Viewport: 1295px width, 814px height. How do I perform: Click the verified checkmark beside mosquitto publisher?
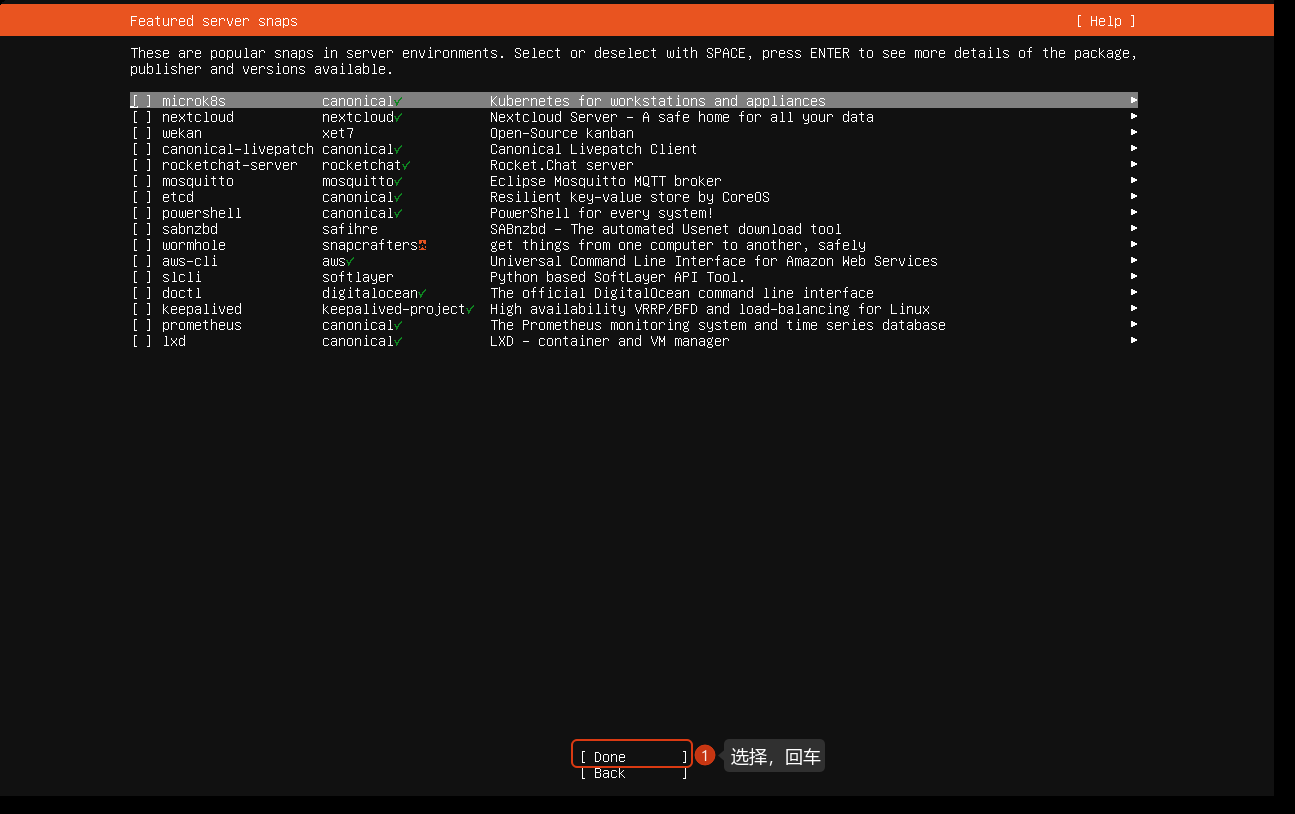pyautogui.click(x=398, y=181)
